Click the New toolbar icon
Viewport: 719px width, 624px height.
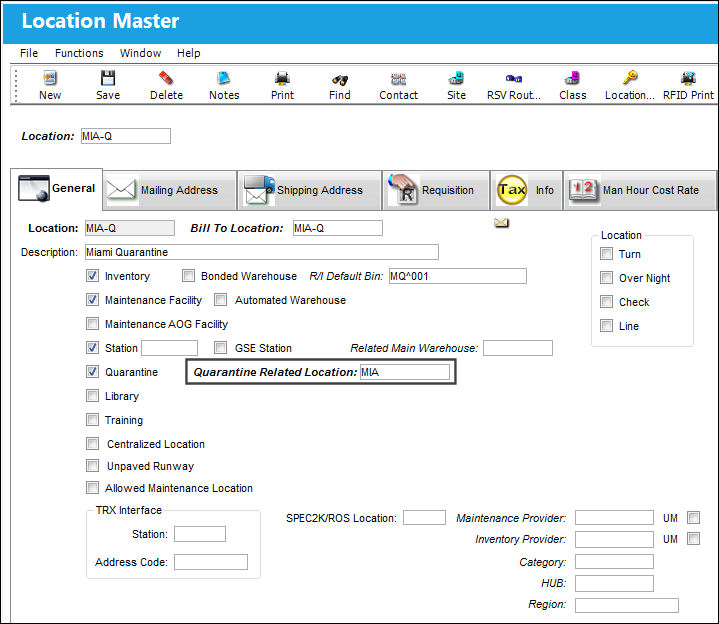50,78
